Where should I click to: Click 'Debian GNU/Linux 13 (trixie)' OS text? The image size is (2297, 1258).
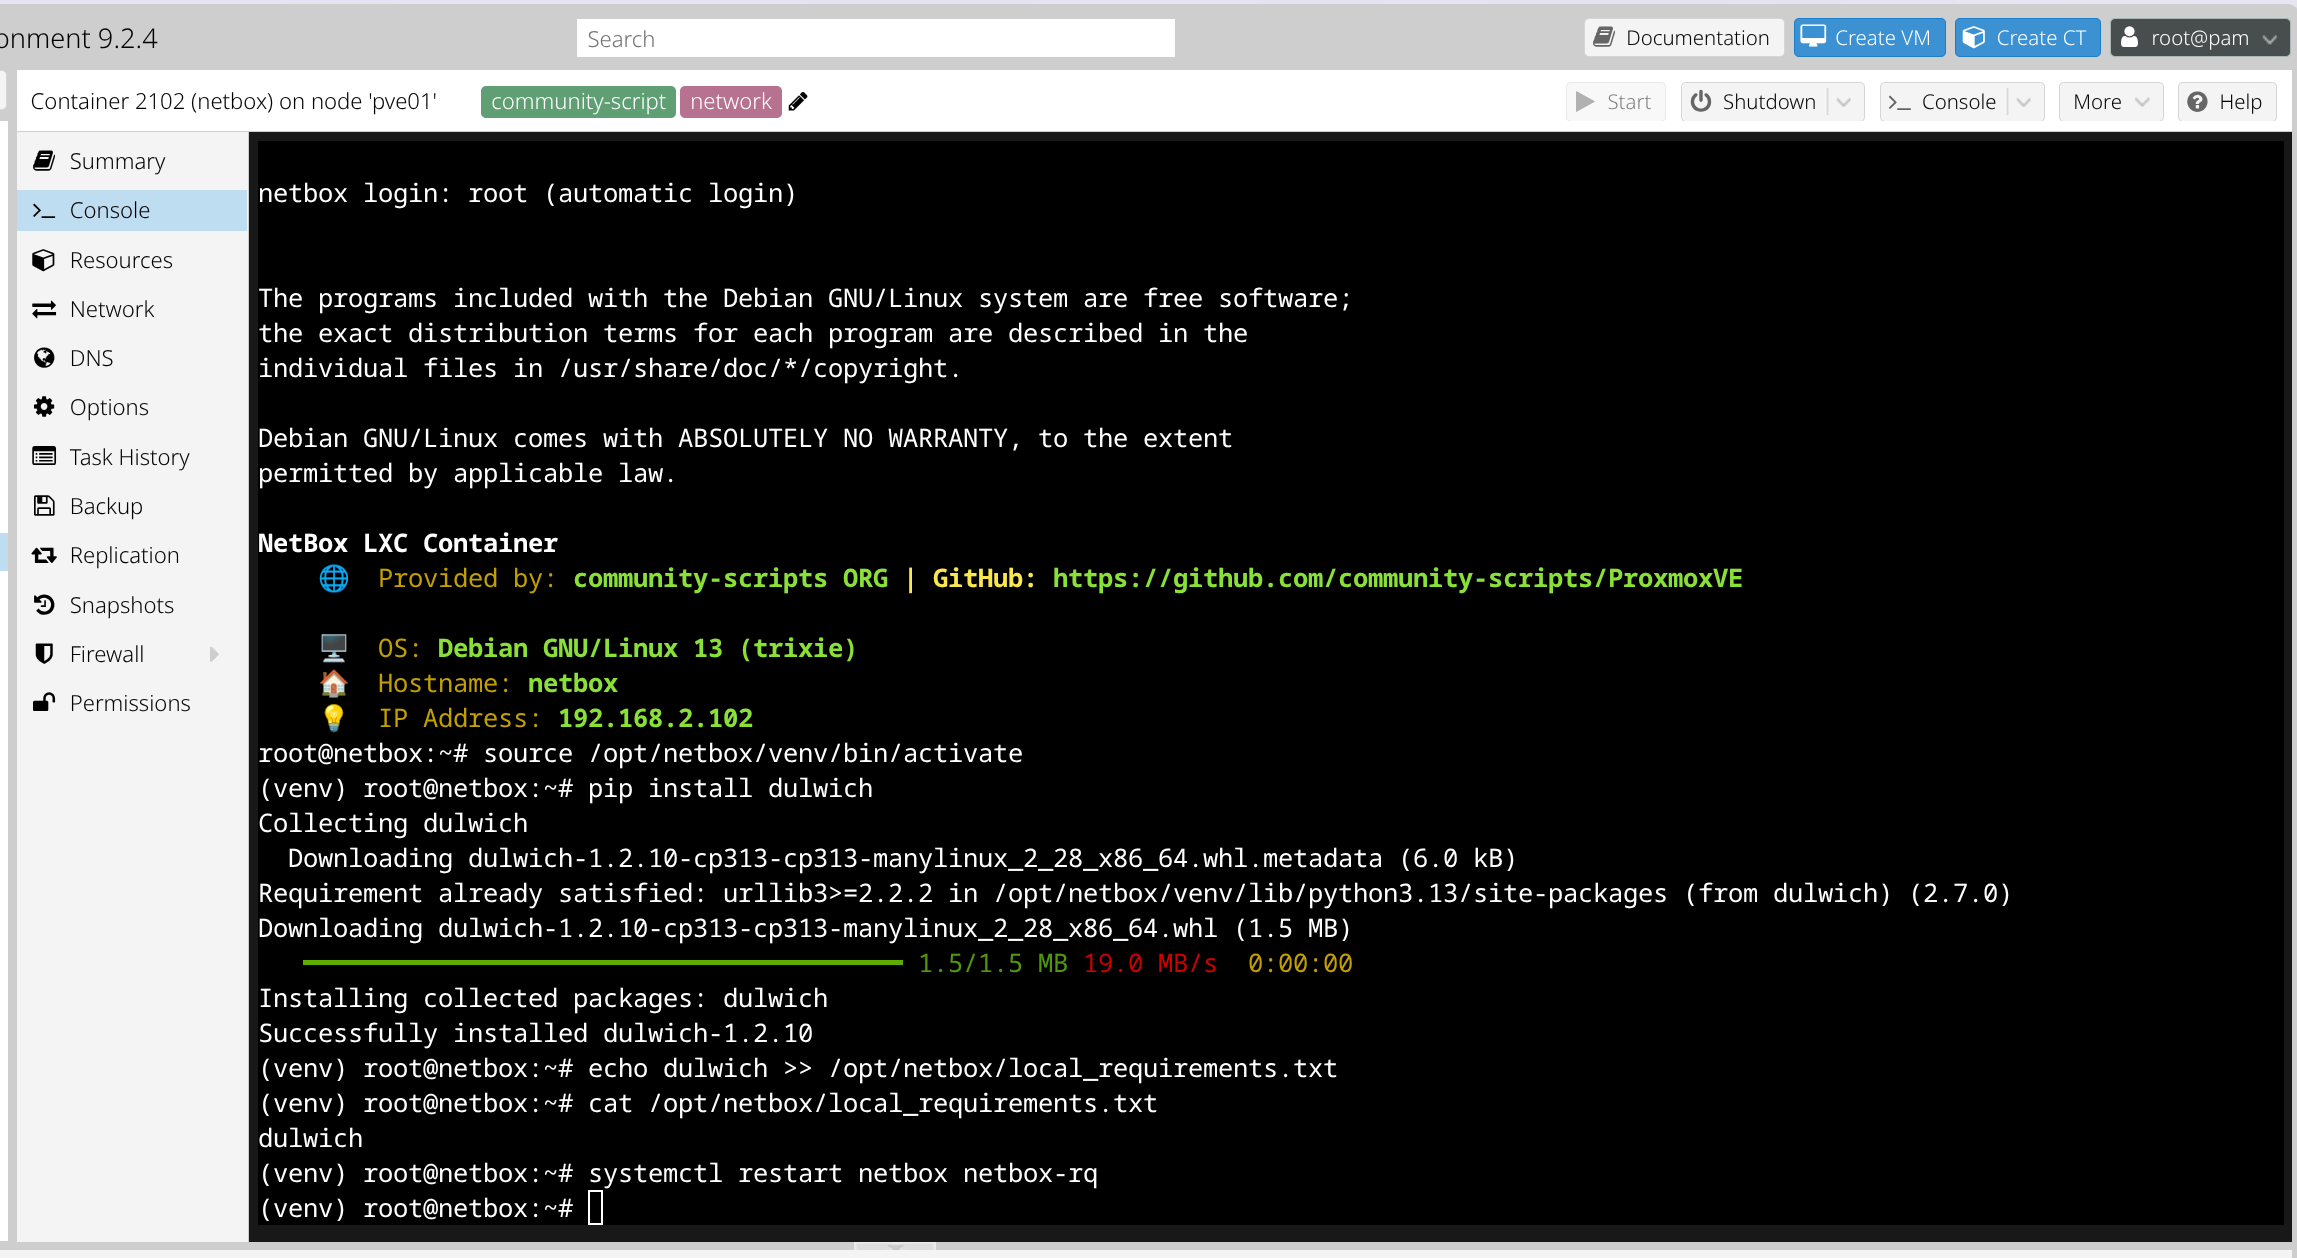(x=647, y=648)
